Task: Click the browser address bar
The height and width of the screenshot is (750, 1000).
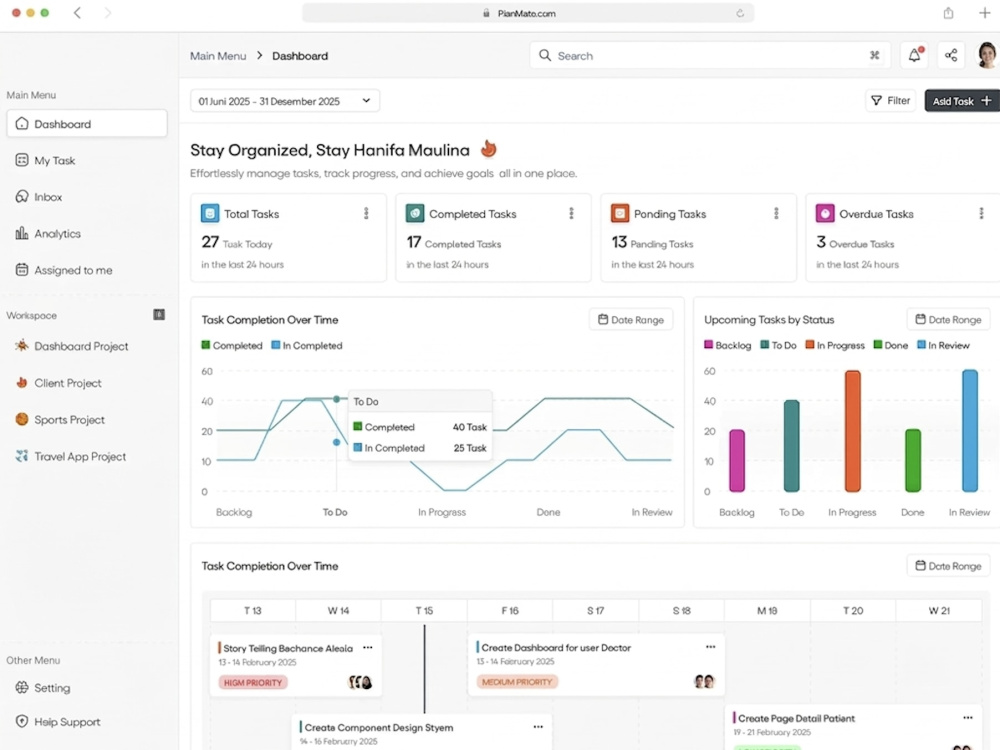Action: coord(528,13)
